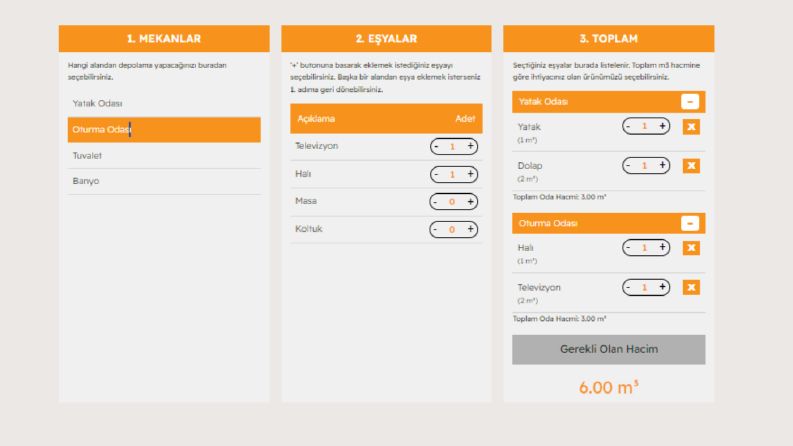
Task: Increase Televizyon quantity in Toplam panel
Action: click(662, 287)
